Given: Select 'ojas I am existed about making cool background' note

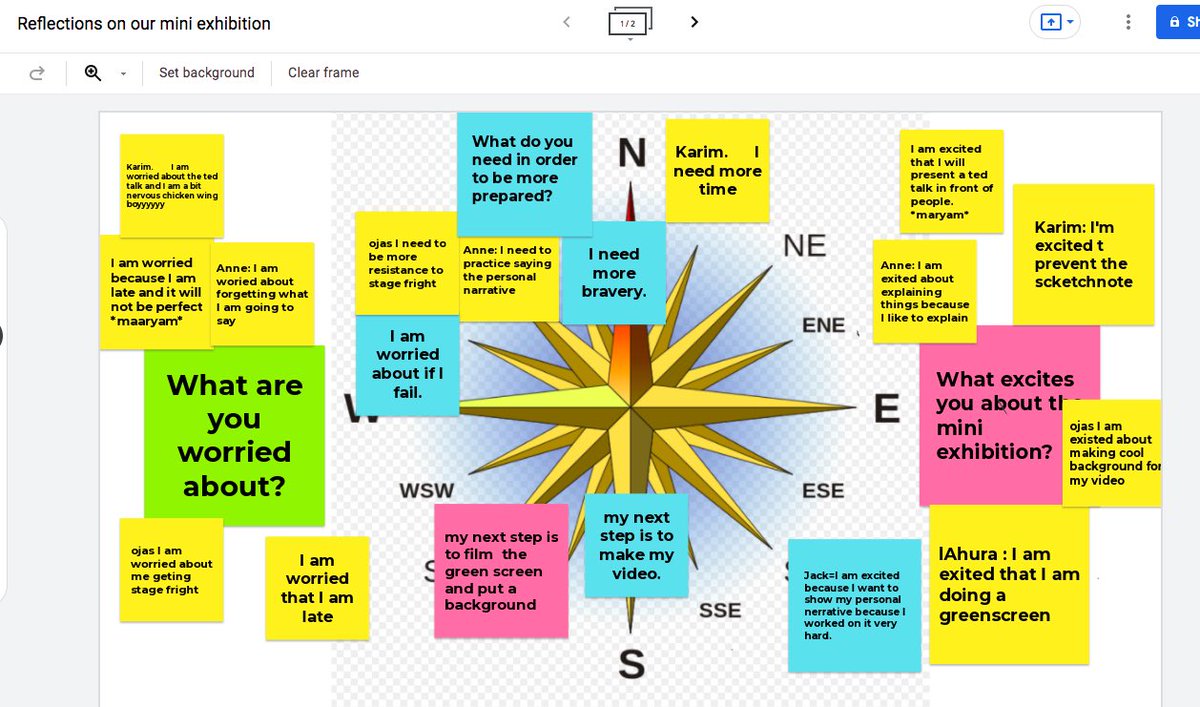Looking at the screenshot, I should click(x=1113, y=452).
